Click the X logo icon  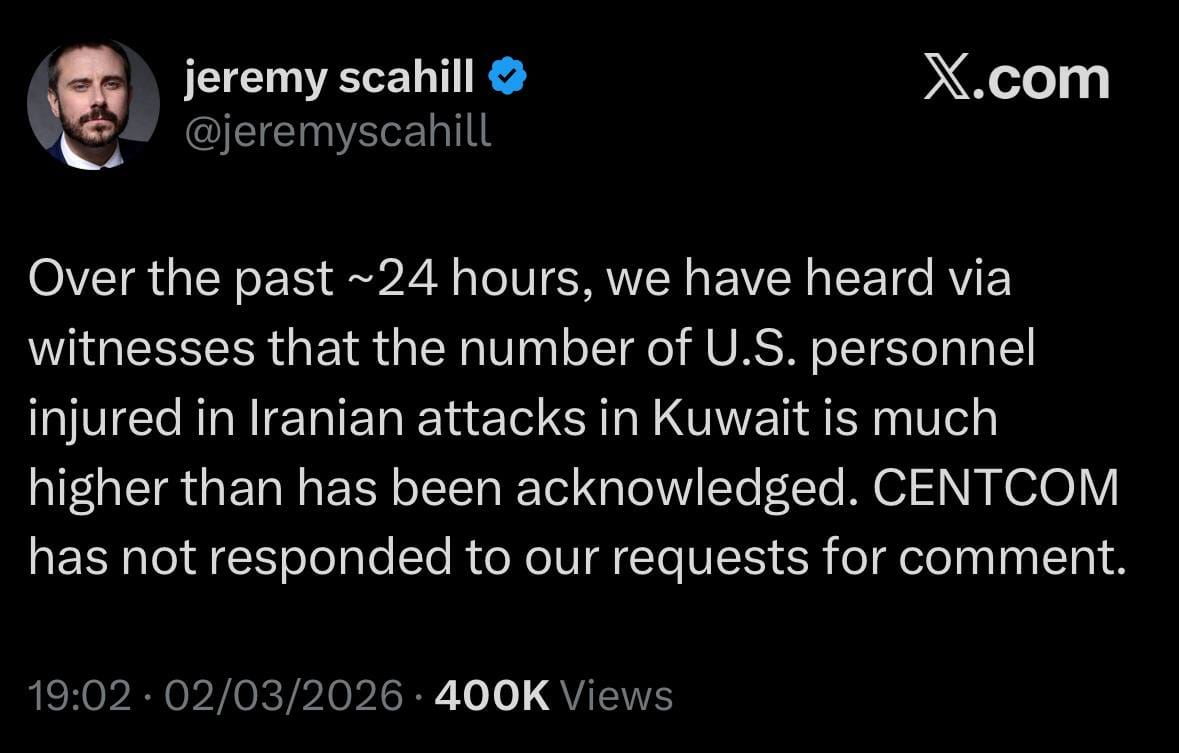(944, 80)
